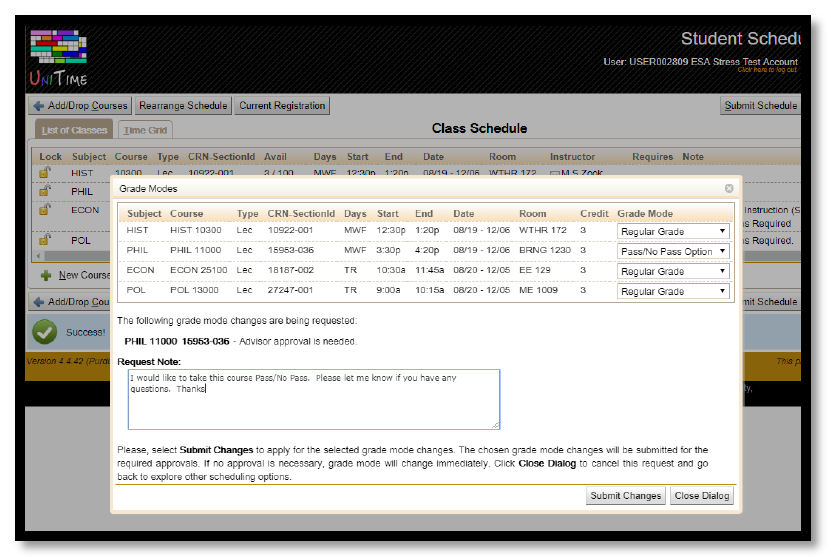The image size is (831, 557).
Task: Click the top Submit Schedule button
Action: tap(760, 106)
